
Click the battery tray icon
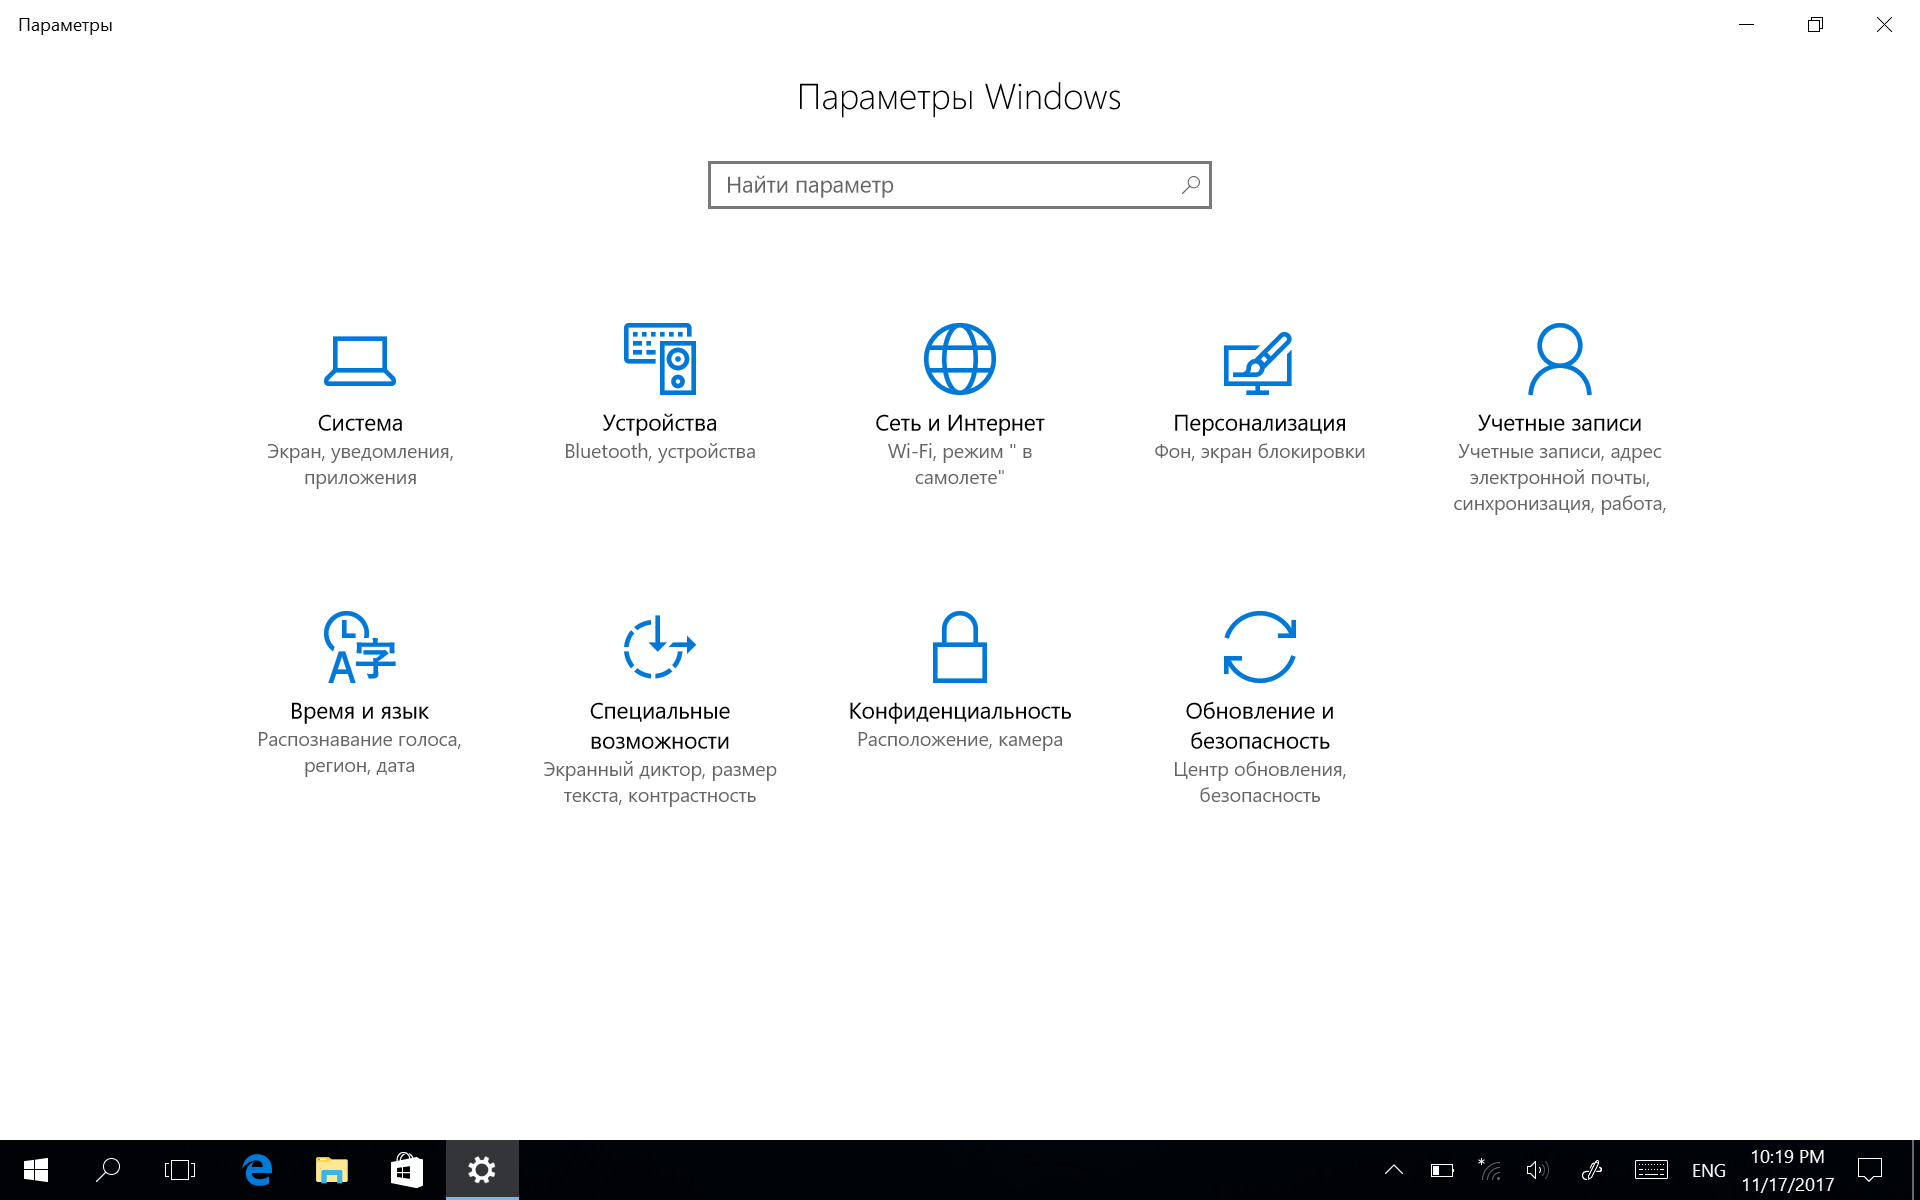click(1442, 1170)
